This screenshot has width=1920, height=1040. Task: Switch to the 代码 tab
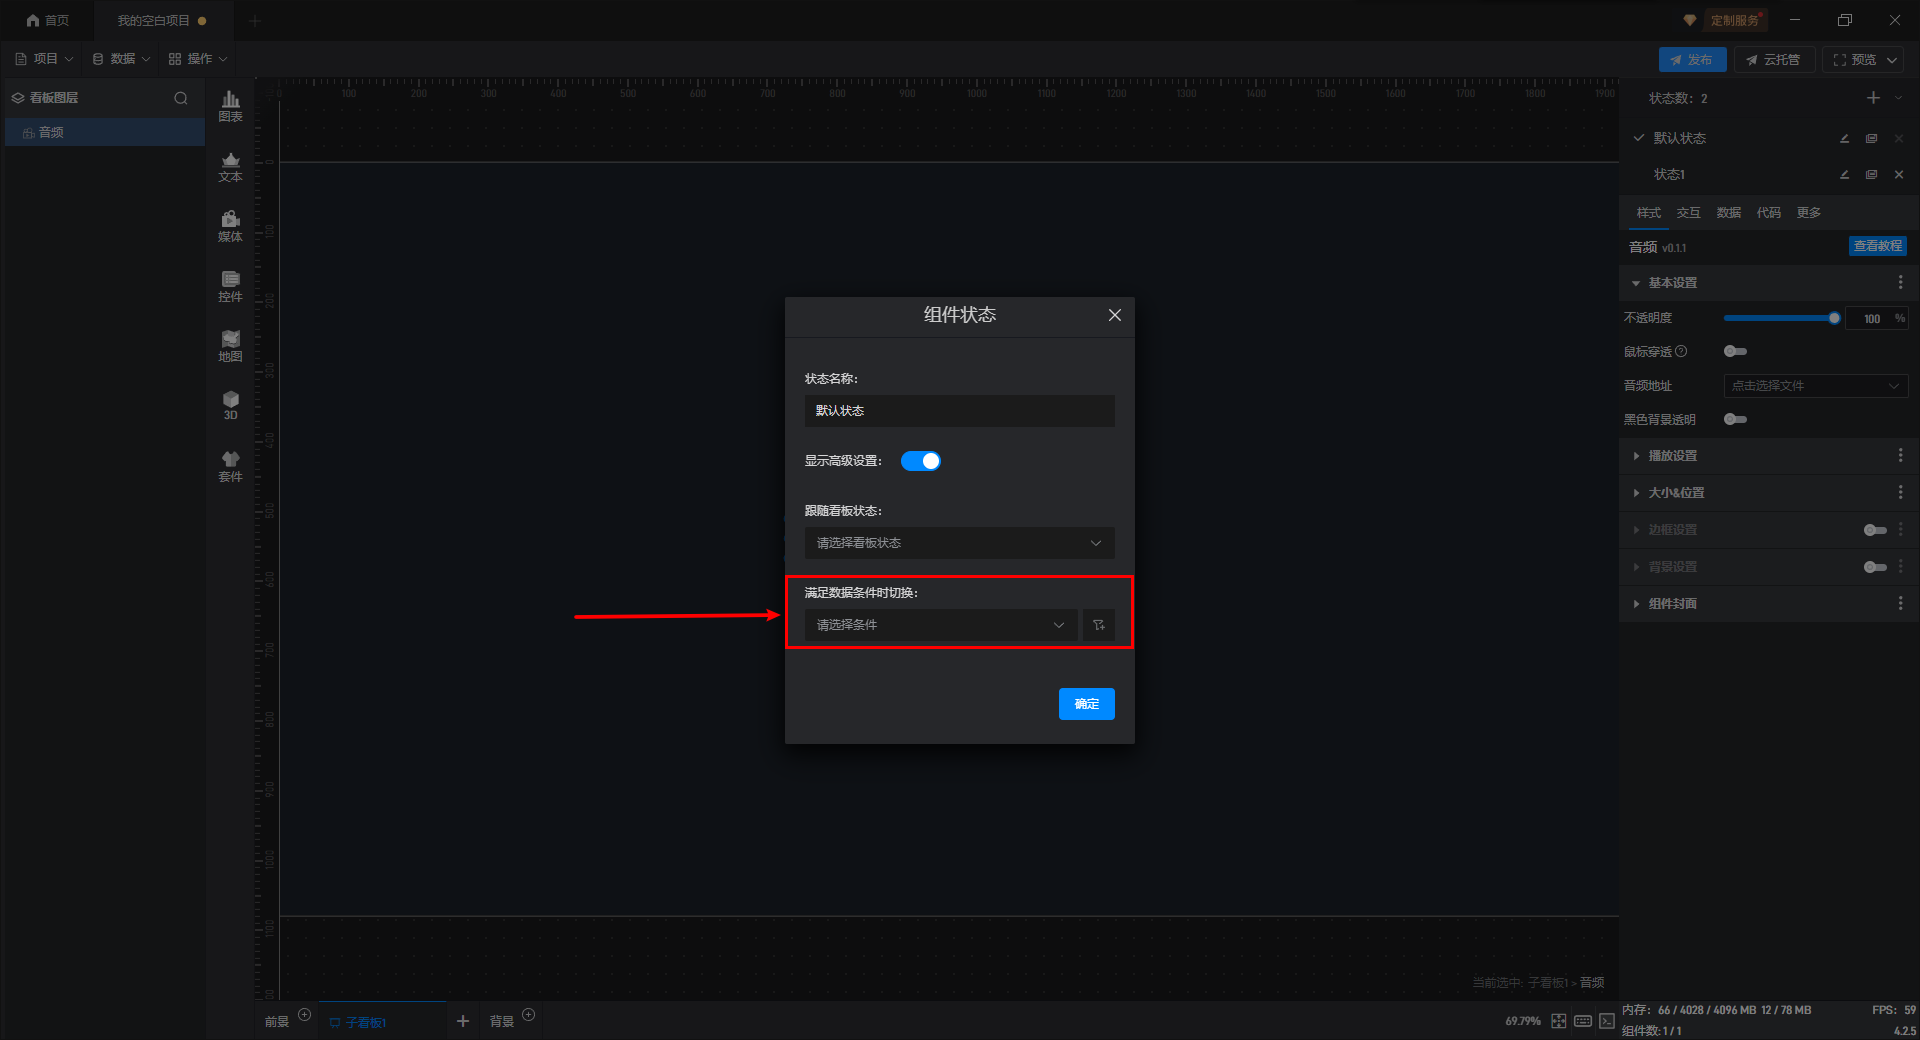click(x=1769, y=213)
